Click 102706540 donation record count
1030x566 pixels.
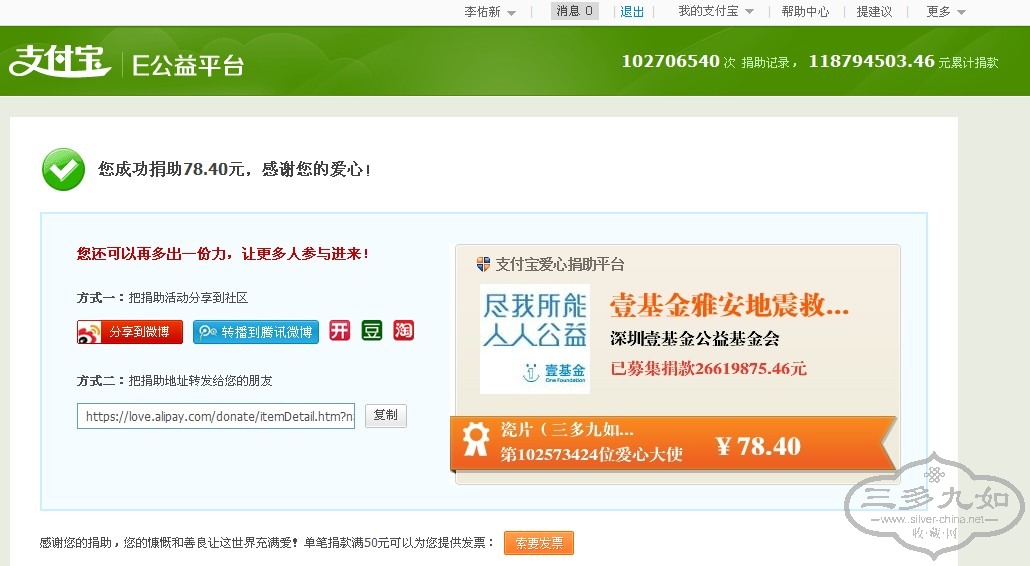coord(671,61)
